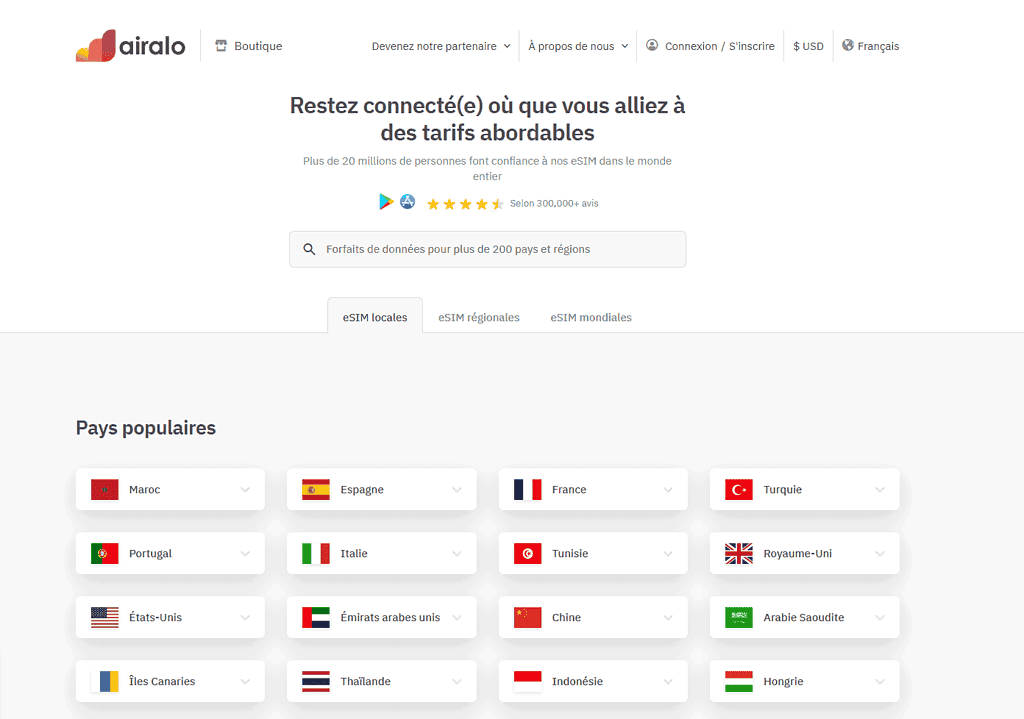Click the China flag icon
The width and height of the screenshot is (1024, 719).
pos(527,617)
